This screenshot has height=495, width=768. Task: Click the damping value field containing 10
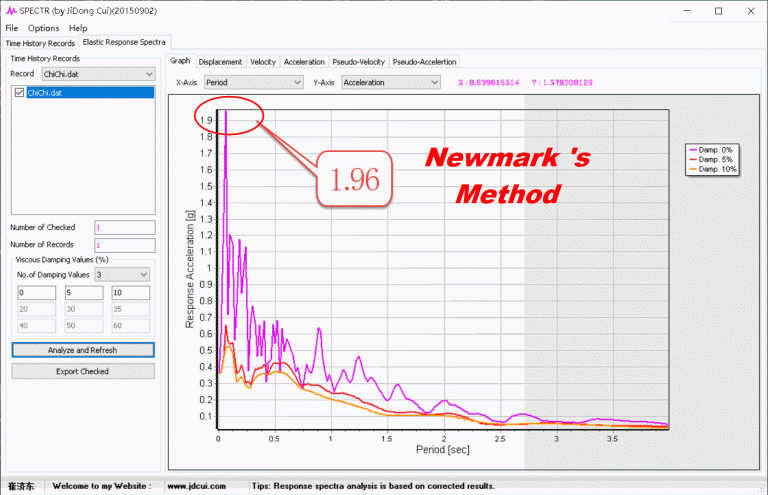pos(130,294)
